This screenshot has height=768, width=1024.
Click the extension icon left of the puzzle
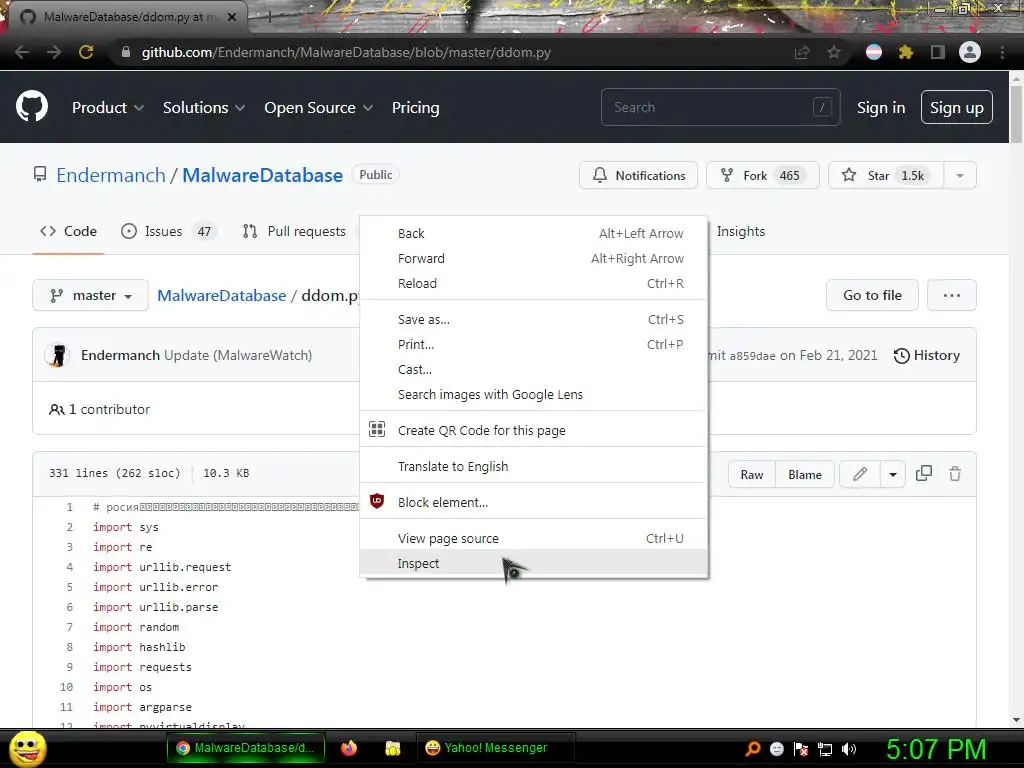pos(874,52)
